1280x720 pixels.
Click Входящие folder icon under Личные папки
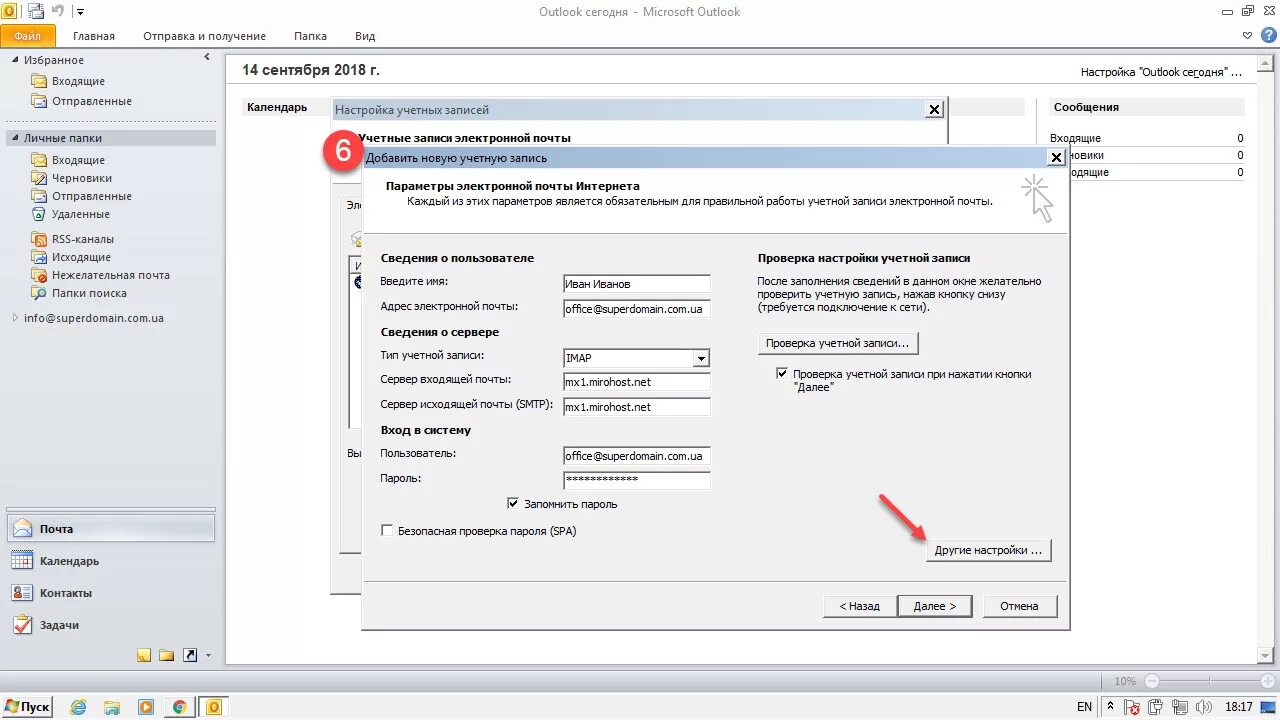pyautogui.click(x=39, y=160)
